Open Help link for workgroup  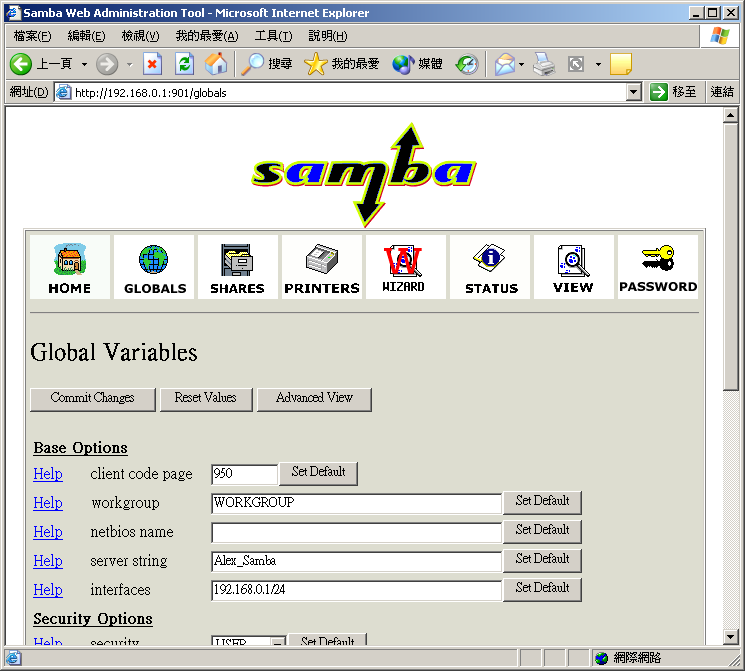[x=48, y=503]
